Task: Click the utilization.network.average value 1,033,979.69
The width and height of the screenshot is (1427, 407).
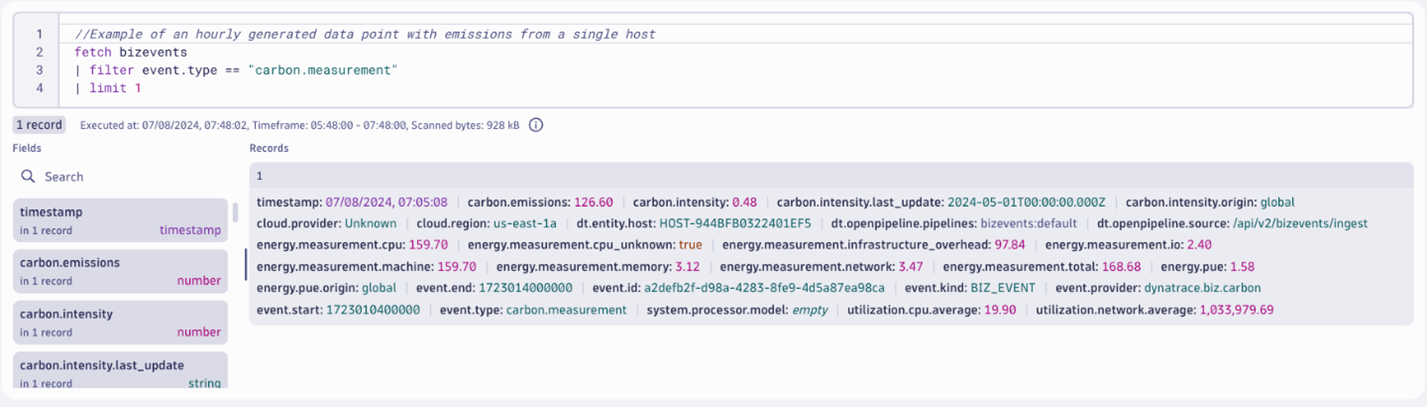Action: pyautogui.click(x=1236, y=309)
